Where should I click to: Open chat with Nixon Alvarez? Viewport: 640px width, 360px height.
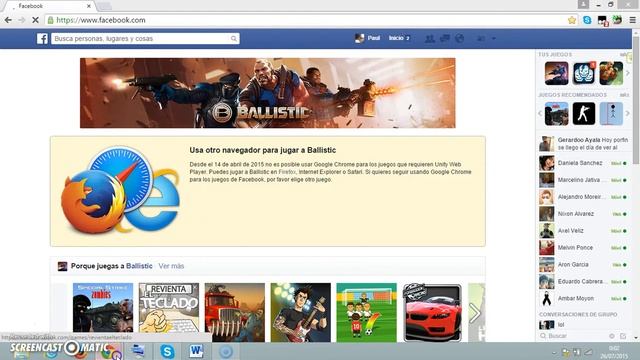584,214
